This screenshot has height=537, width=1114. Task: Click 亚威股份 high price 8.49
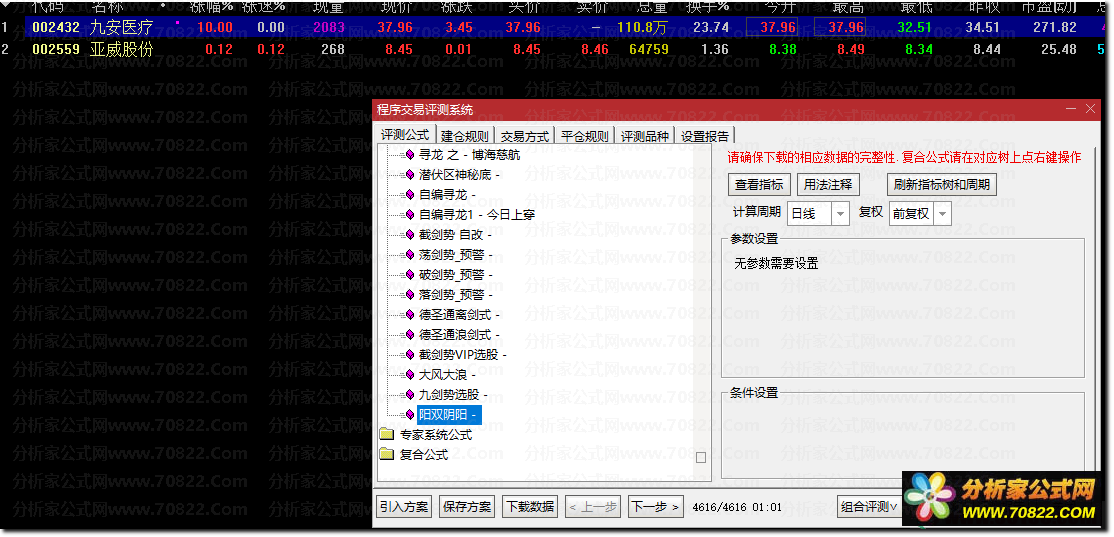click(x=850, y=49)
